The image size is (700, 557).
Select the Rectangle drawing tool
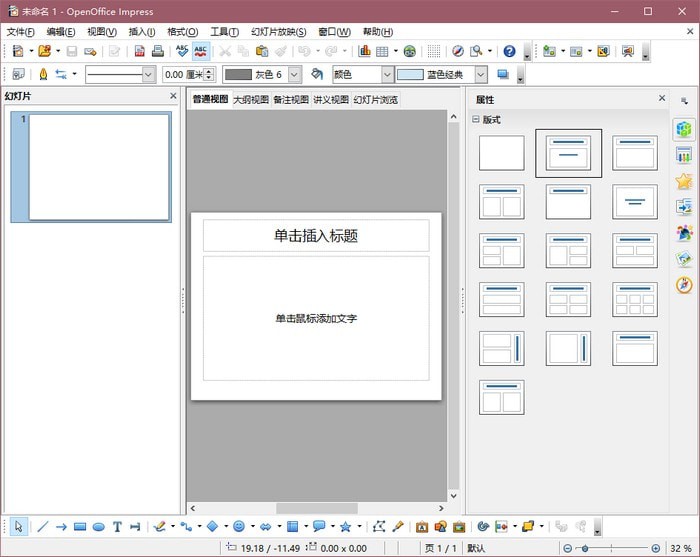click(x=80, y=527)
